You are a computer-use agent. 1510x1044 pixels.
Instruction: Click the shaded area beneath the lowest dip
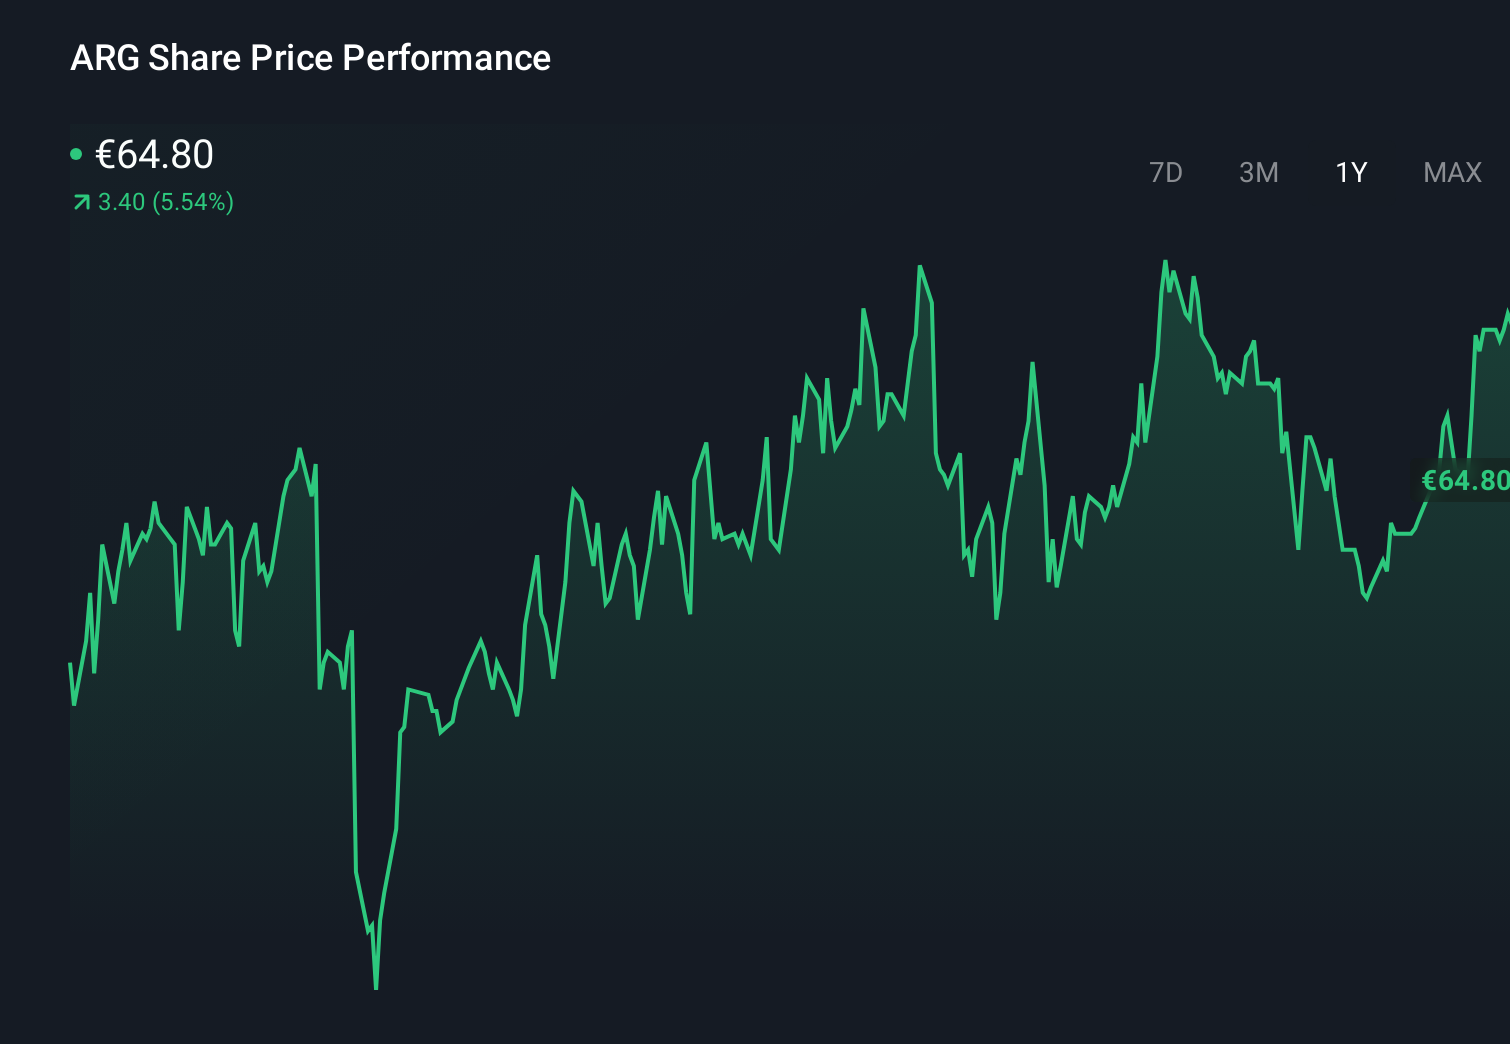coord(376,1015)
